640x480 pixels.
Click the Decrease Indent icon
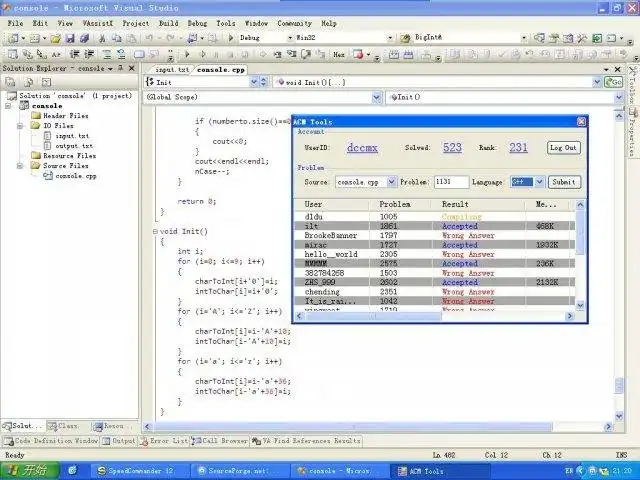(74, 54)
